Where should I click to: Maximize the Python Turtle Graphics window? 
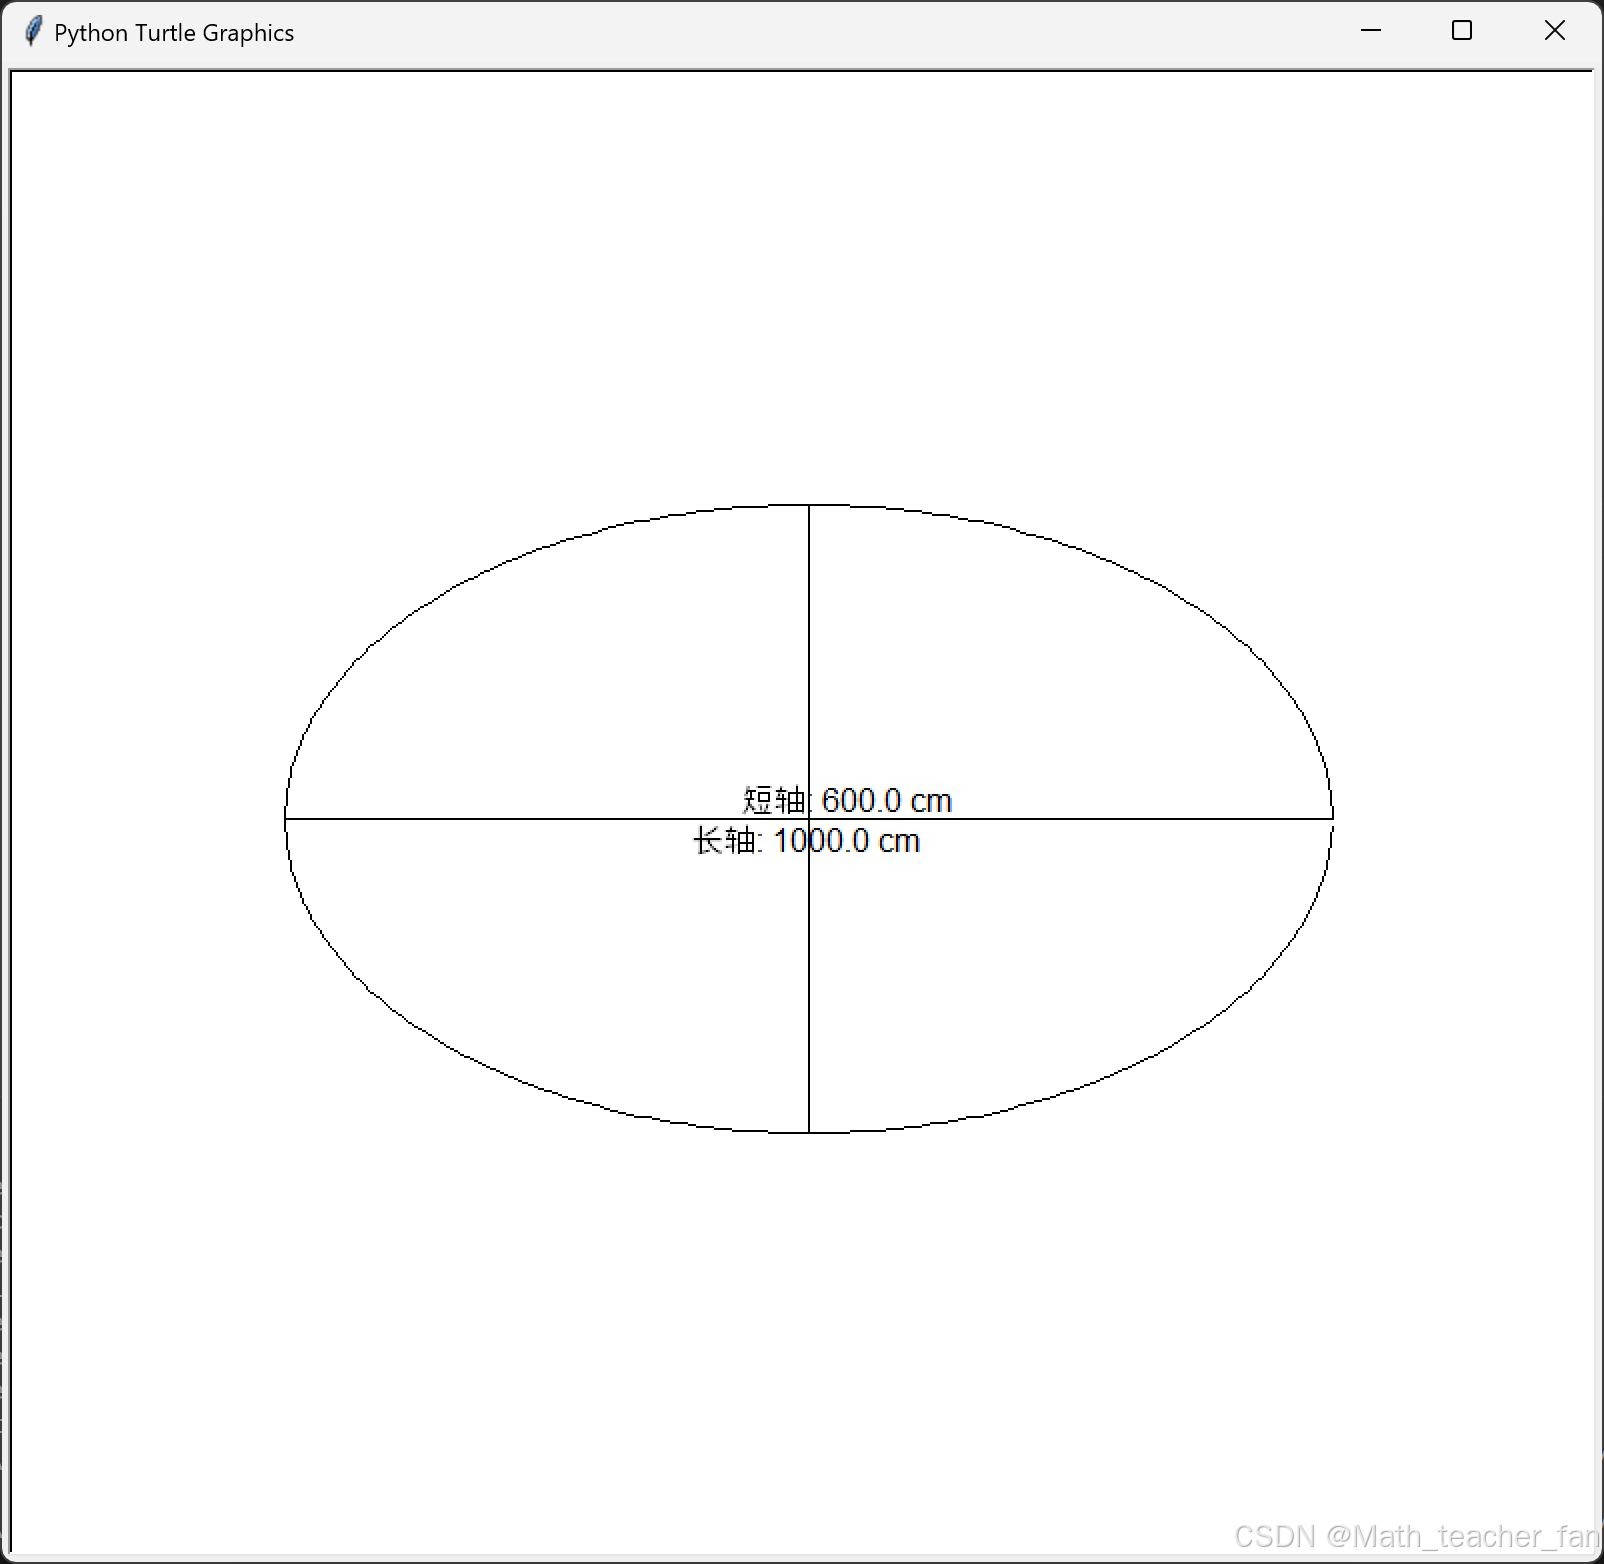click(x=1462, y=31)
